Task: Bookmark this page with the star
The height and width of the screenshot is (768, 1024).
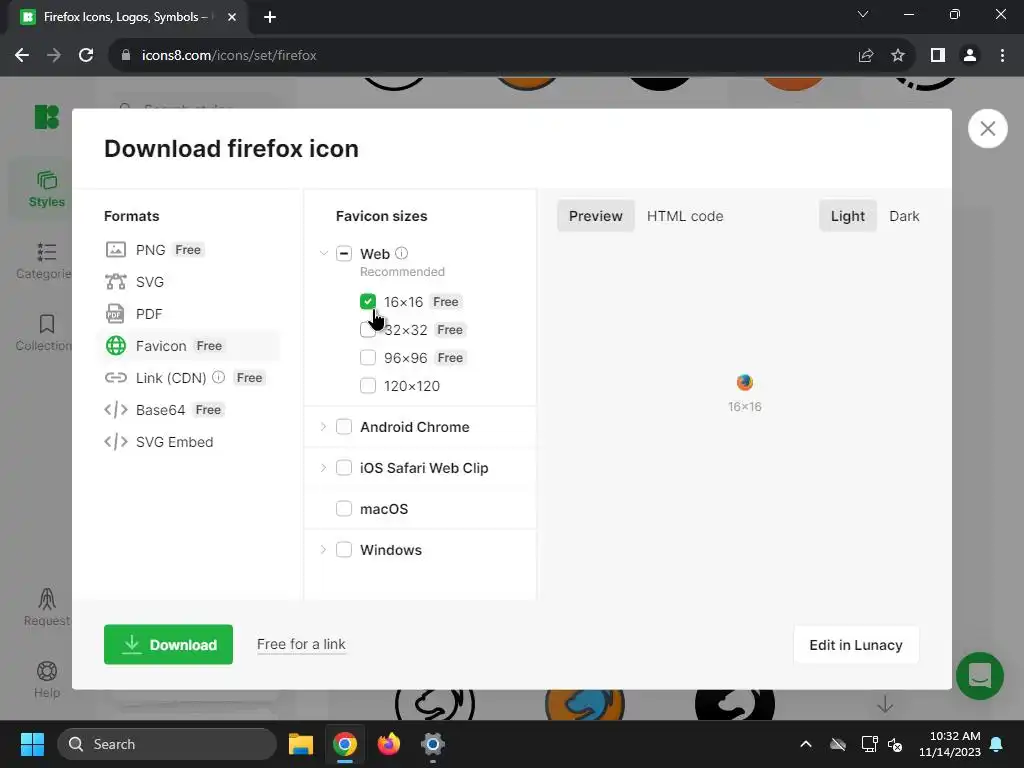Action: point(898,56)
